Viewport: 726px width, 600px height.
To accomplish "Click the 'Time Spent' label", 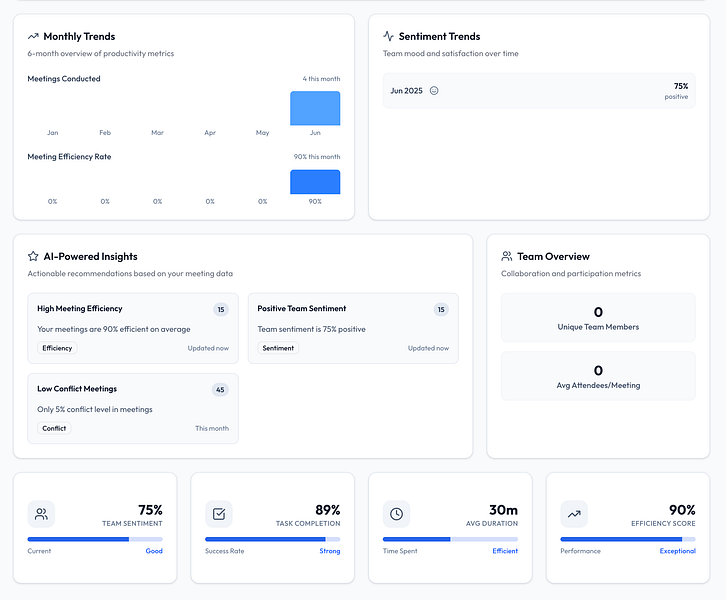I will click(400, 551).
